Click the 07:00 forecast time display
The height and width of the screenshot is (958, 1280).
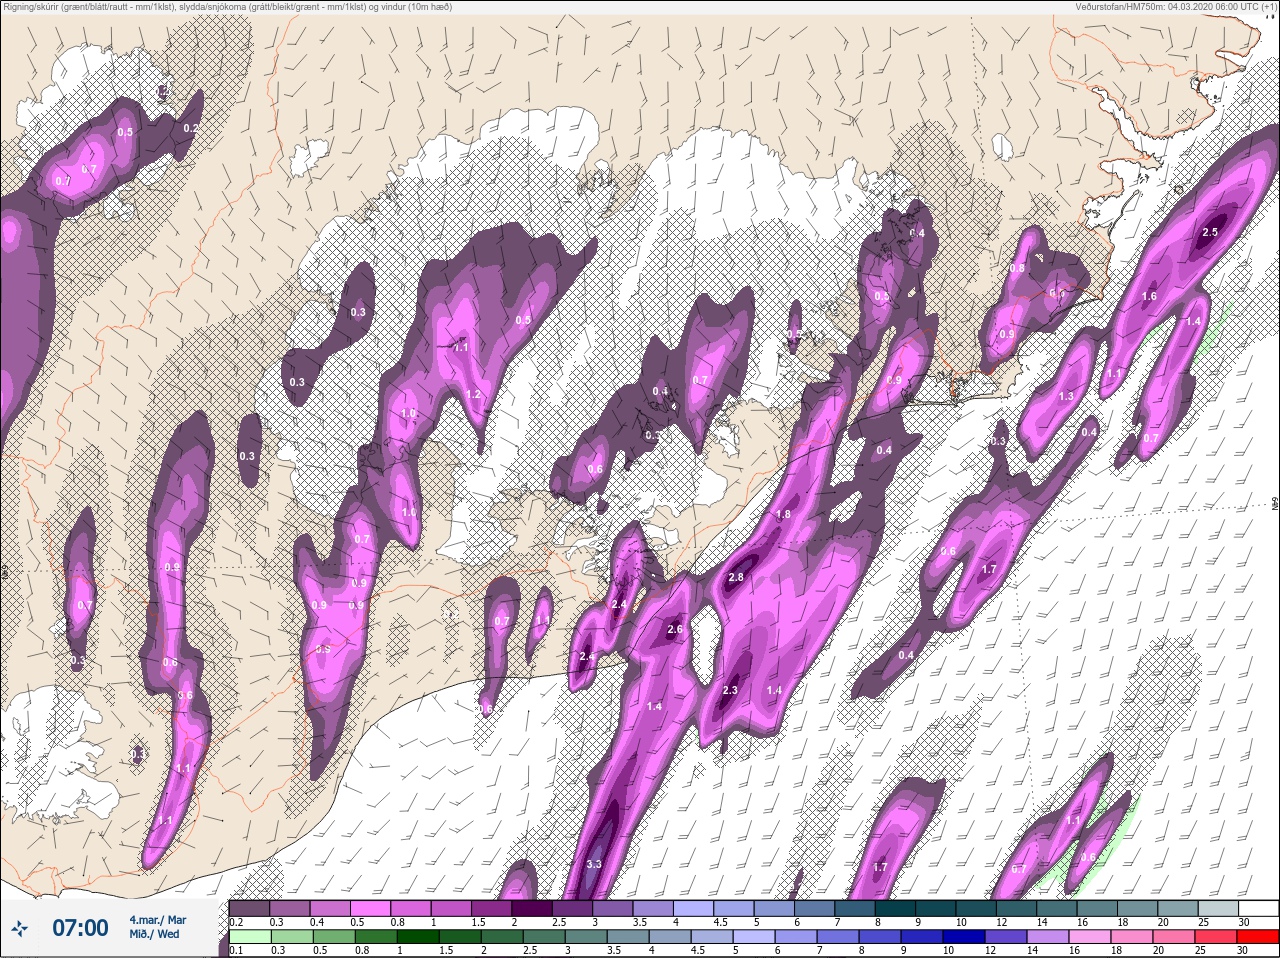[x=80, y=928]
